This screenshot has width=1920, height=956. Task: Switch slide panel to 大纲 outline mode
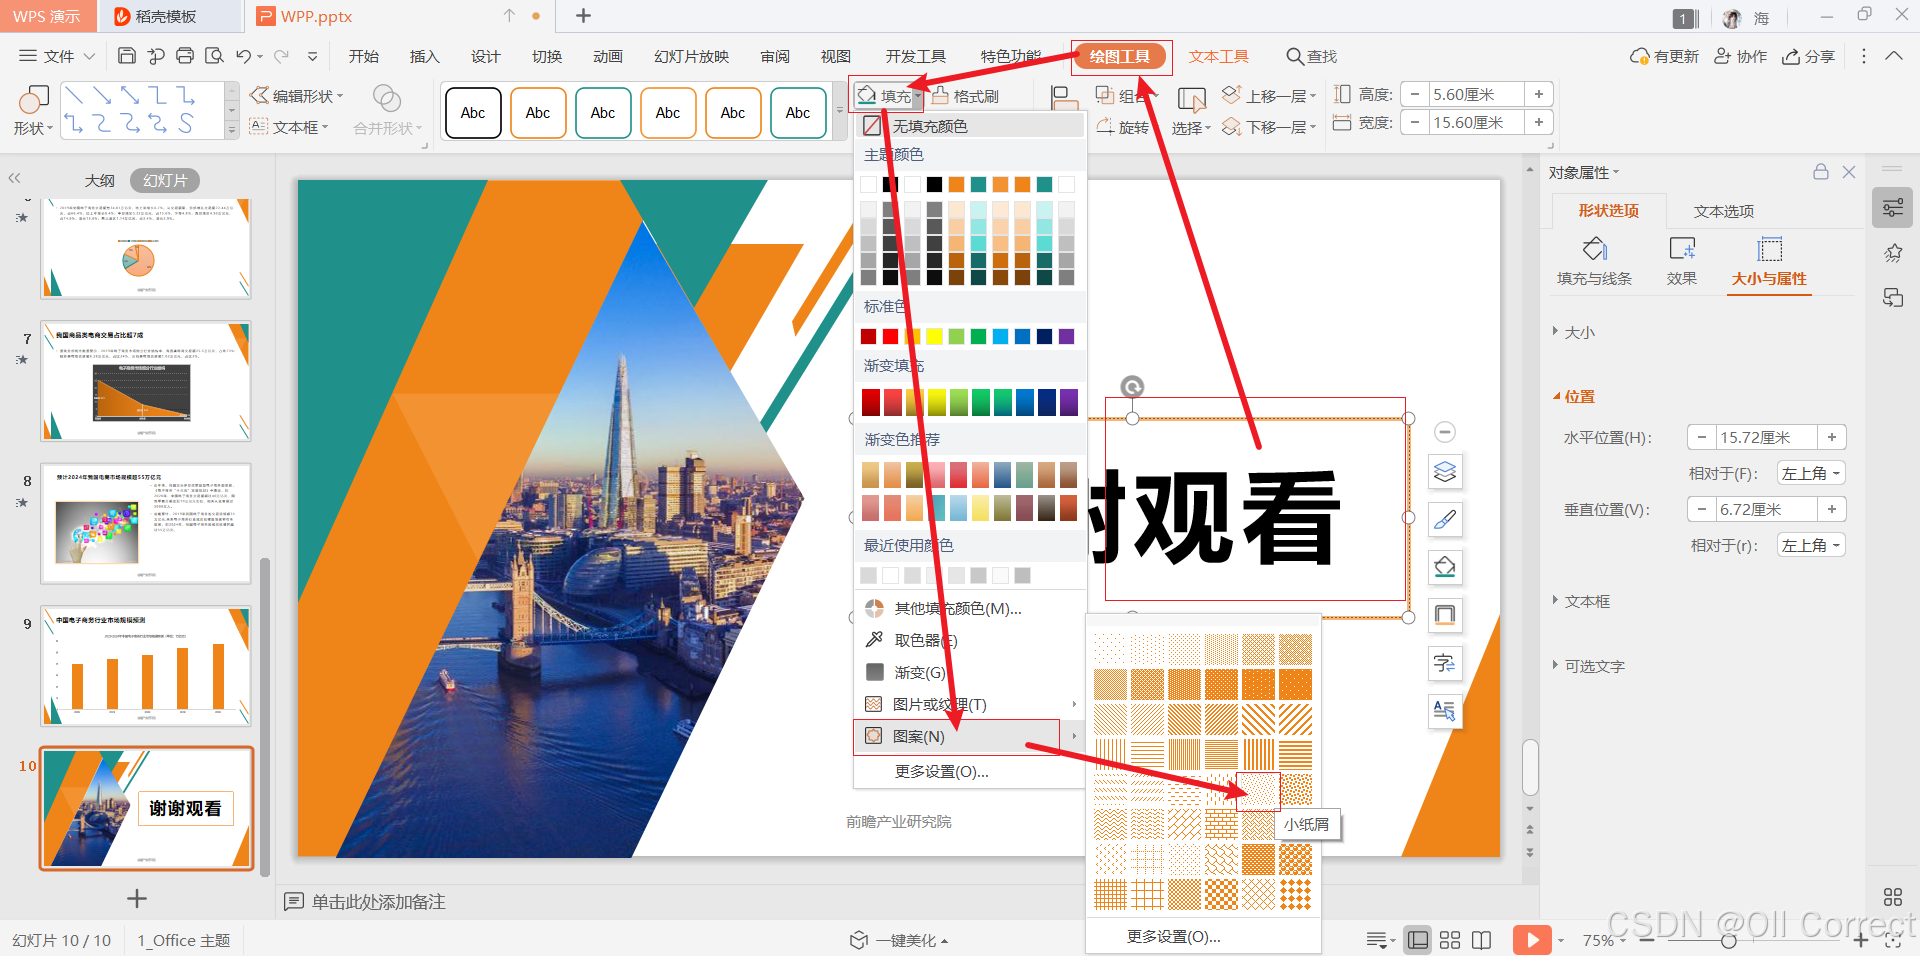point(99,180)
